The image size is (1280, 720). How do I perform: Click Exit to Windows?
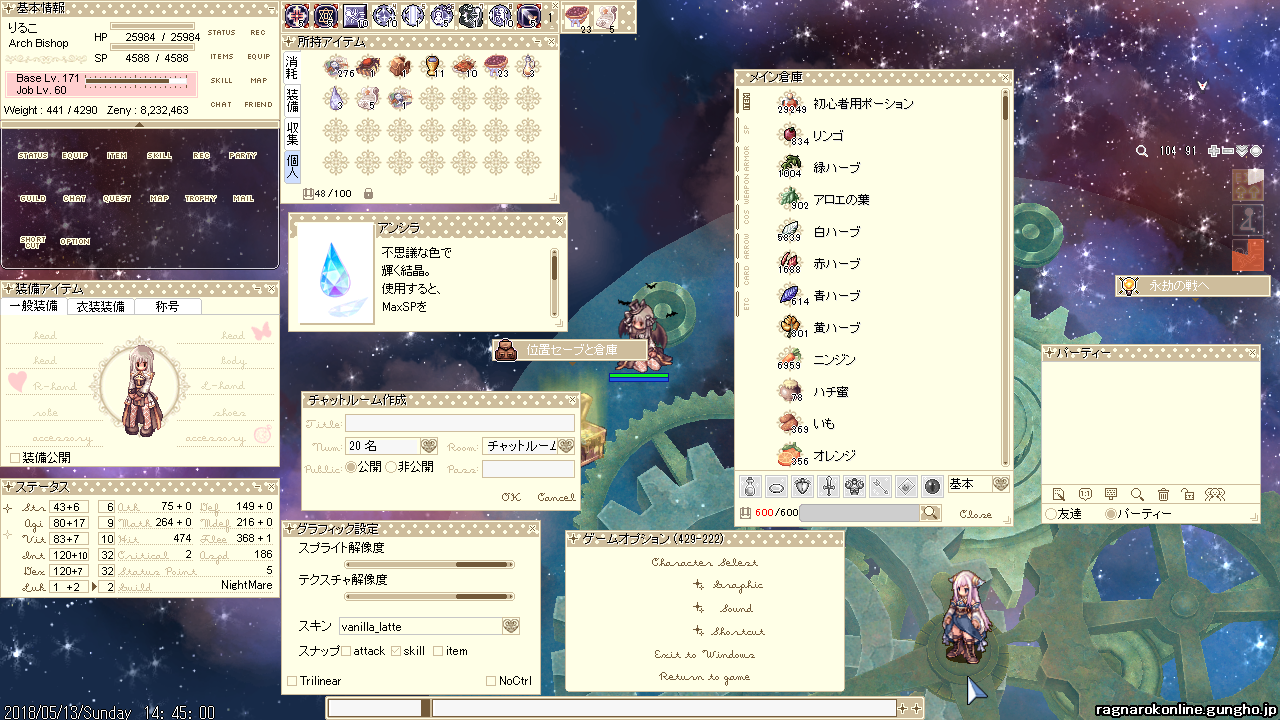tap(704, 654)
